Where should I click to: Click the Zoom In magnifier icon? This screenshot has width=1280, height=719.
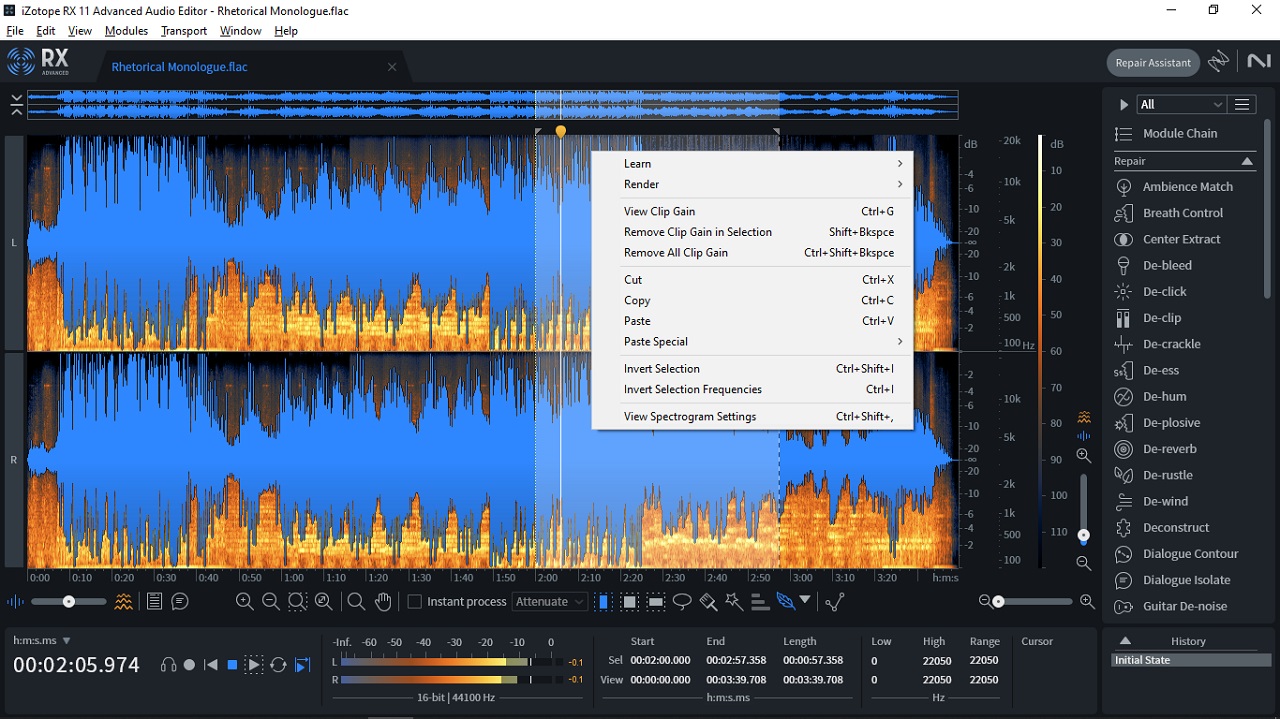[x=244, y=601]
